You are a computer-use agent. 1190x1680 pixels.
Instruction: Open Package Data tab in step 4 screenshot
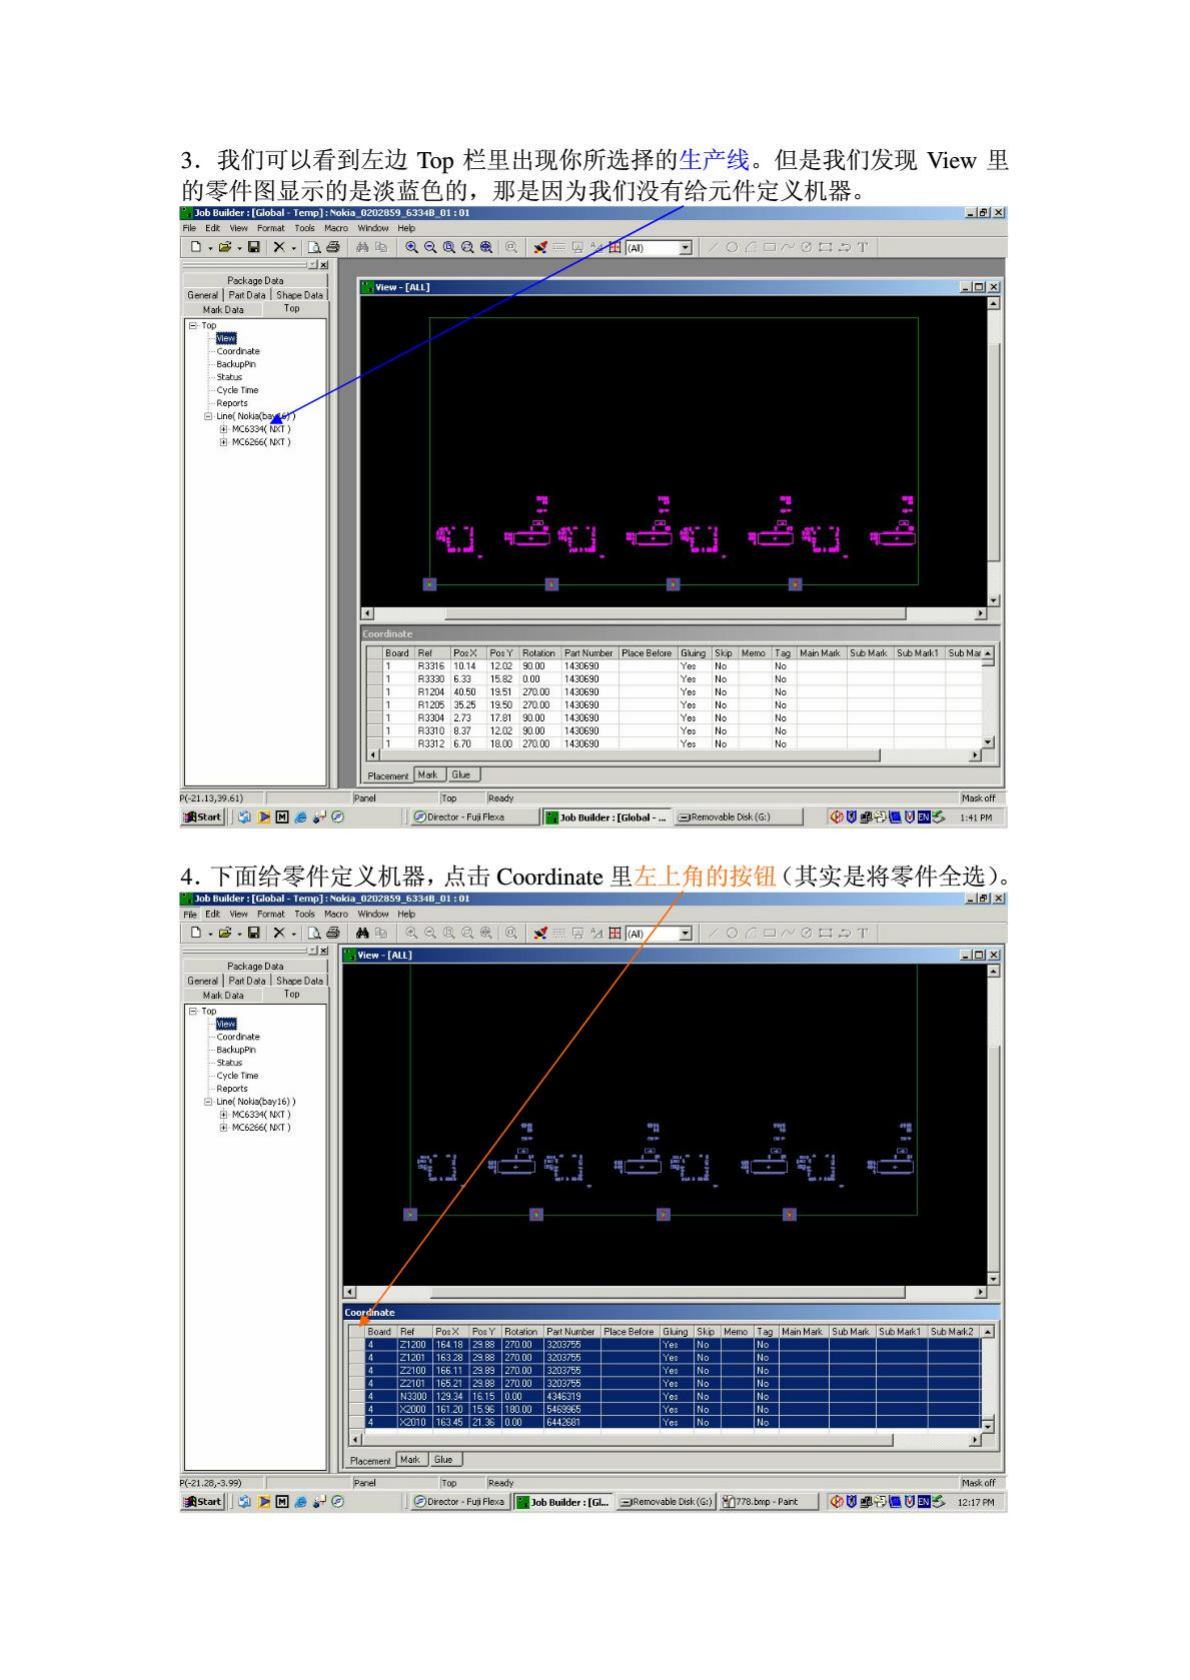tap(255, 966)
